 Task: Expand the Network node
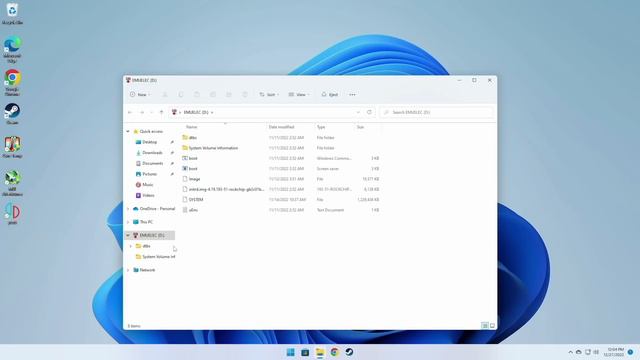[x=128, y=270]
